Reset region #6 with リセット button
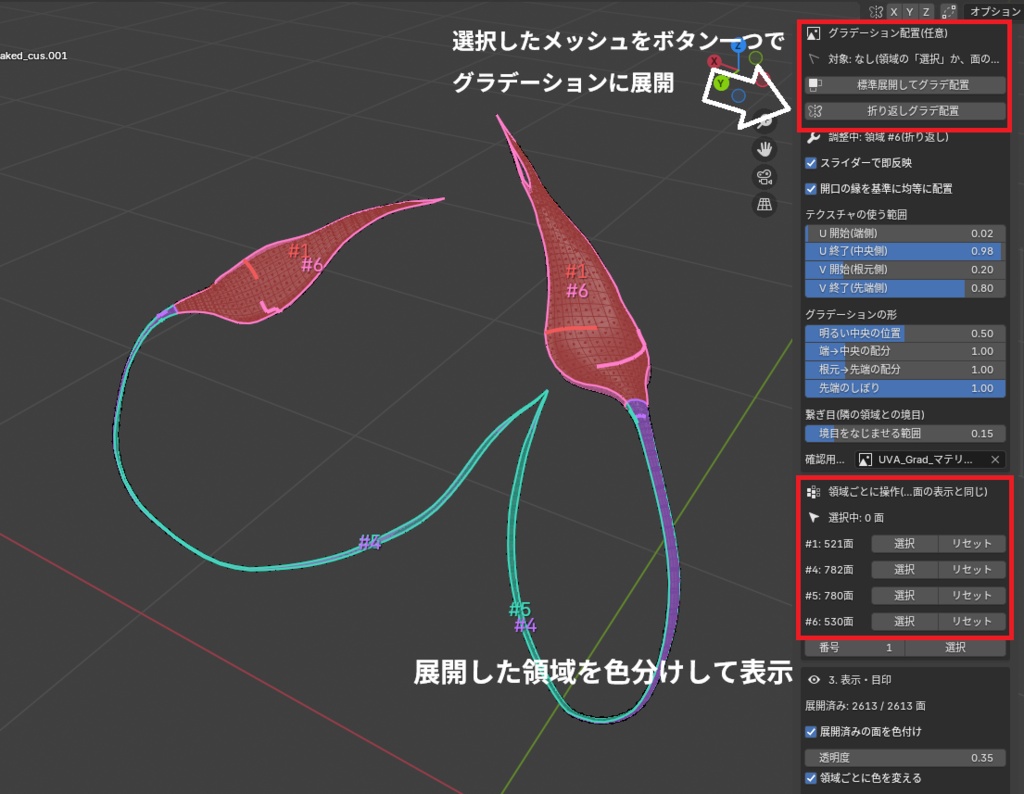The image size is (1024, 794). (972, 622)
